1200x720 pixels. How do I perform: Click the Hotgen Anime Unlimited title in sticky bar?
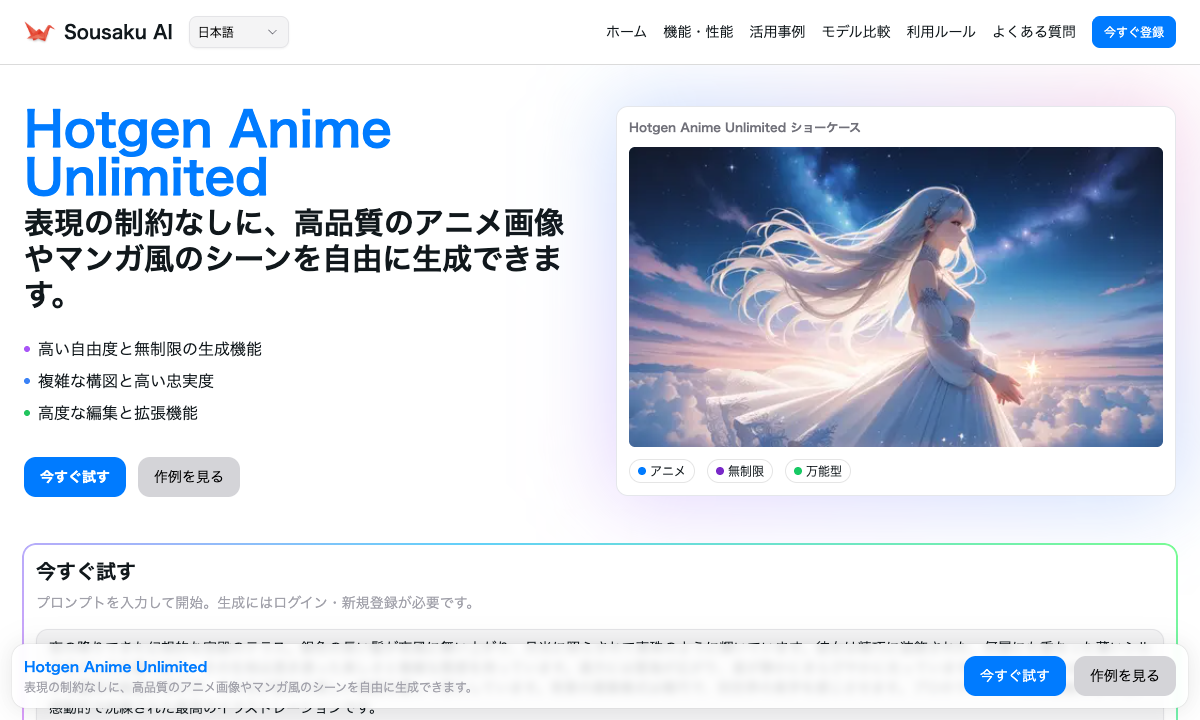[x=116, y=667]
